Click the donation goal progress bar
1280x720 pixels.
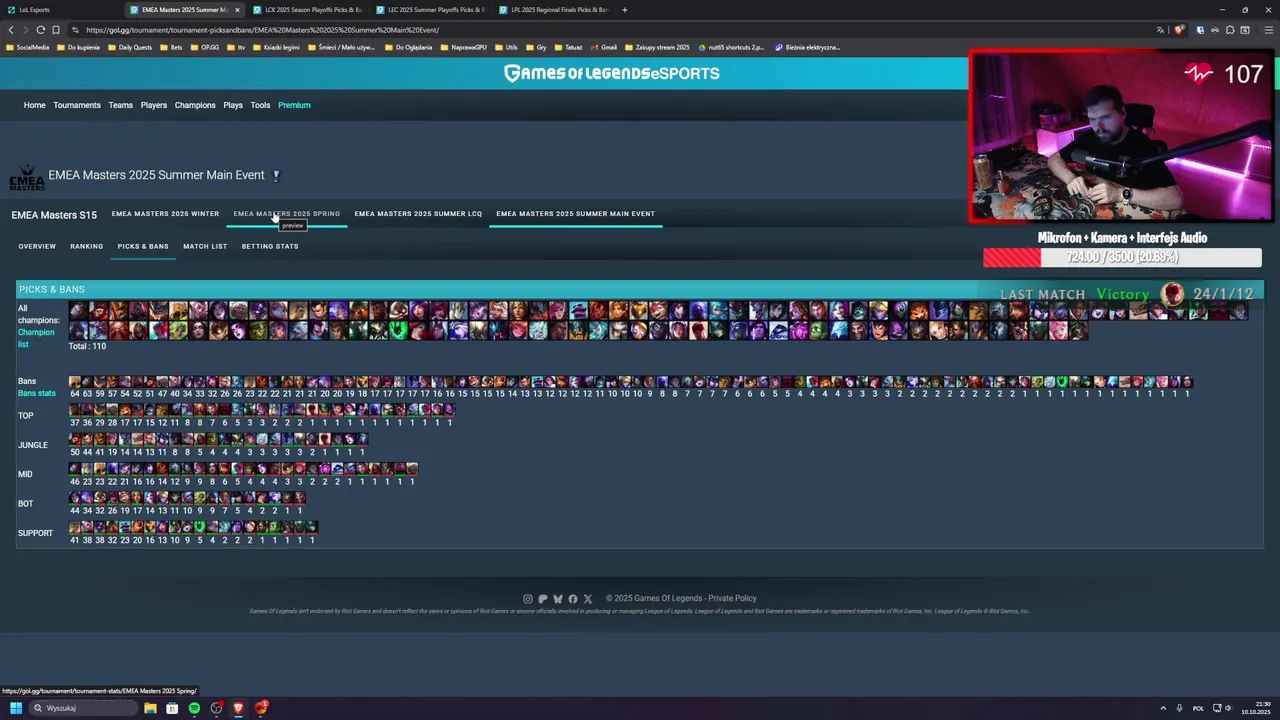1122,257
